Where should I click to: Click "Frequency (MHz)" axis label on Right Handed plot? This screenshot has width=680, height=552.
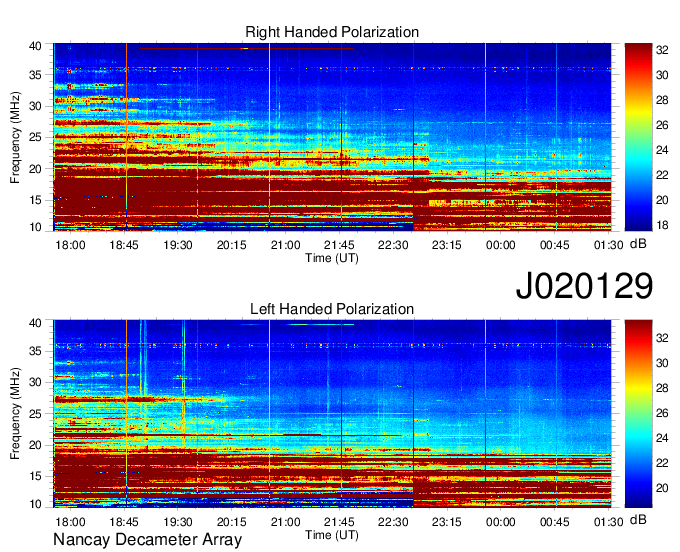[15, 137]
